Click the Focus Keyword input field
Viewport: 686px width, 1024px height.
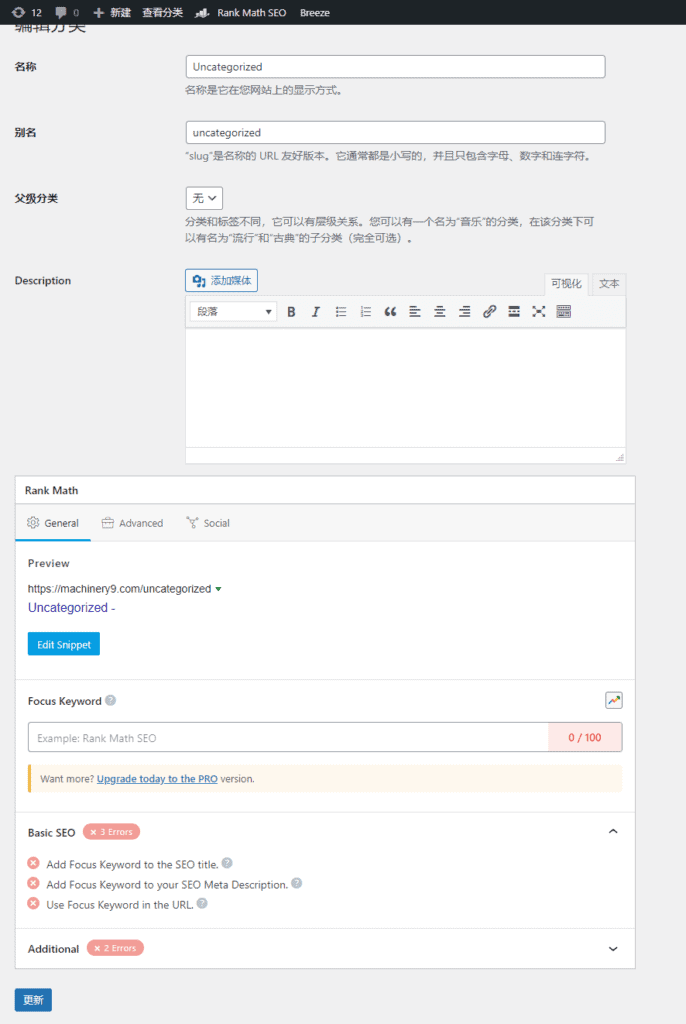click(288, 737)
